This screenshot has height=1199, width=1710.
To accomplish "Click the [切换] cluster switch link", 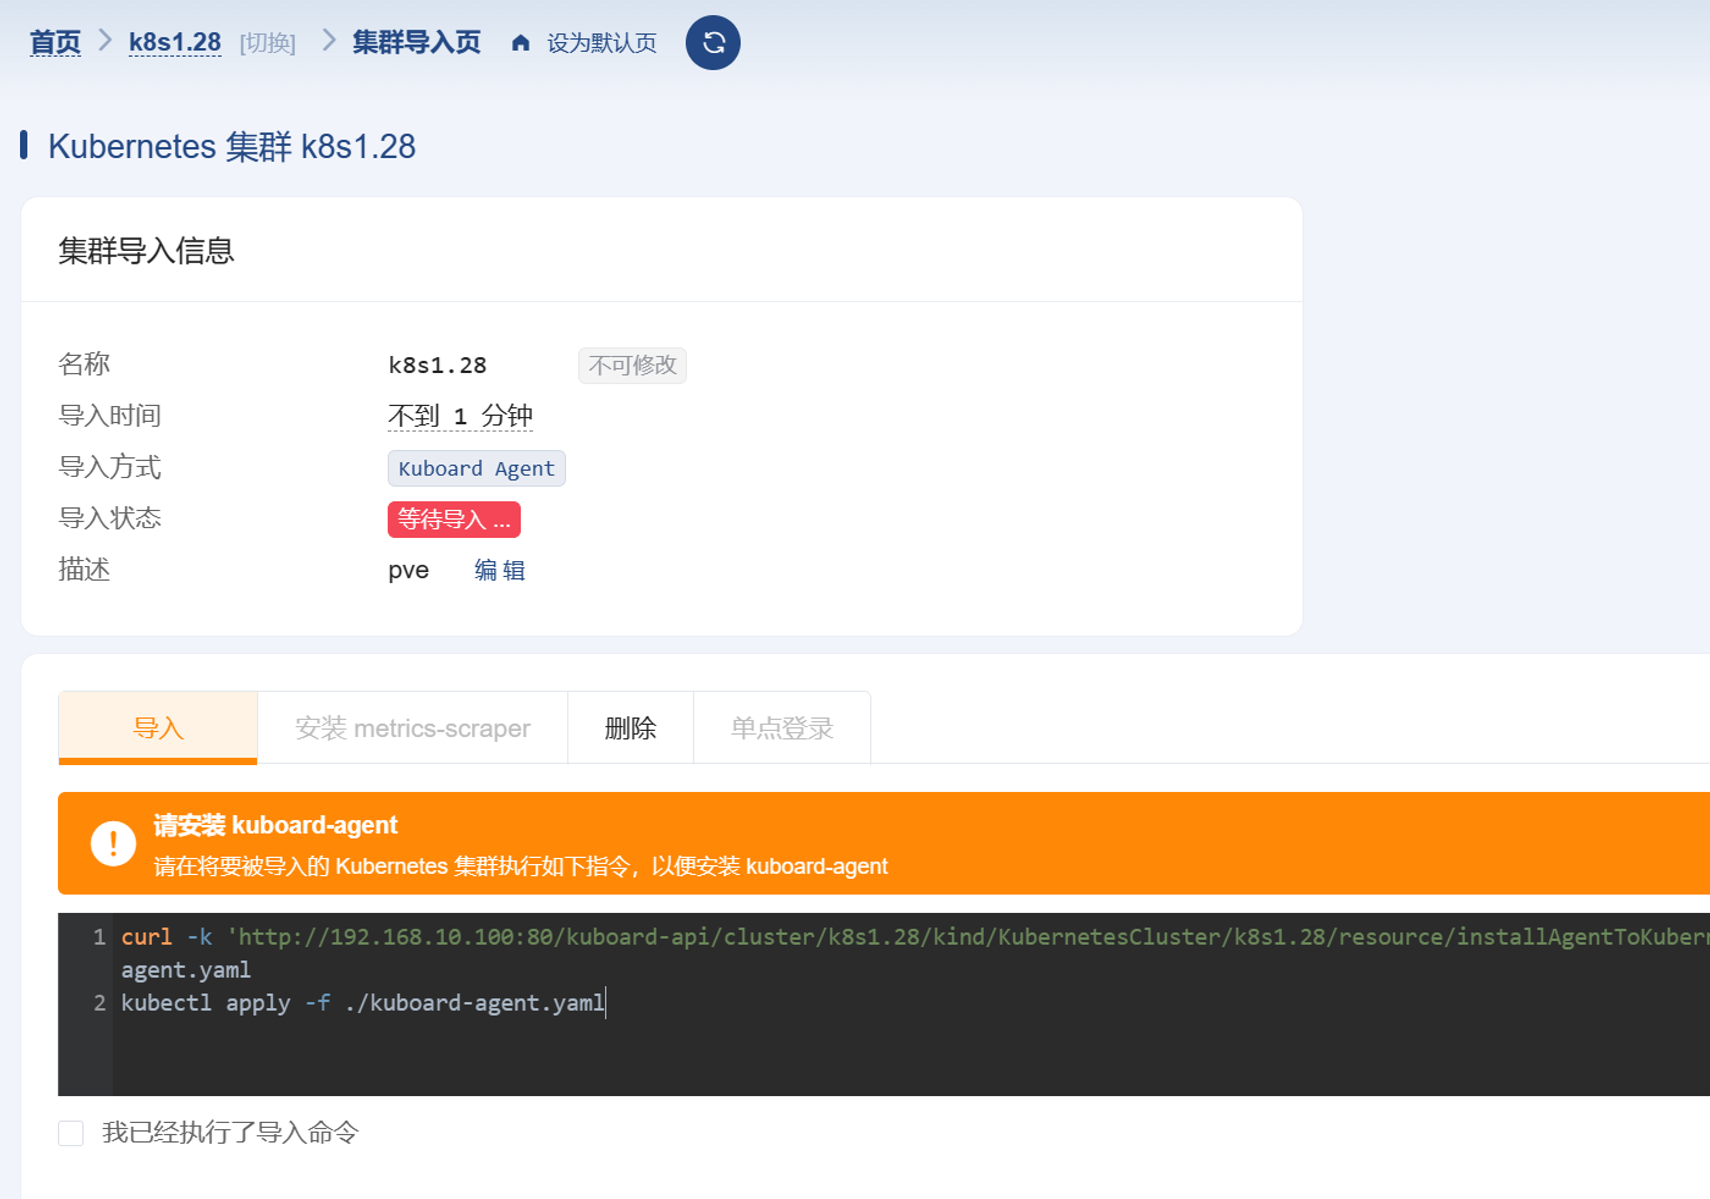I will coord(268,43).
